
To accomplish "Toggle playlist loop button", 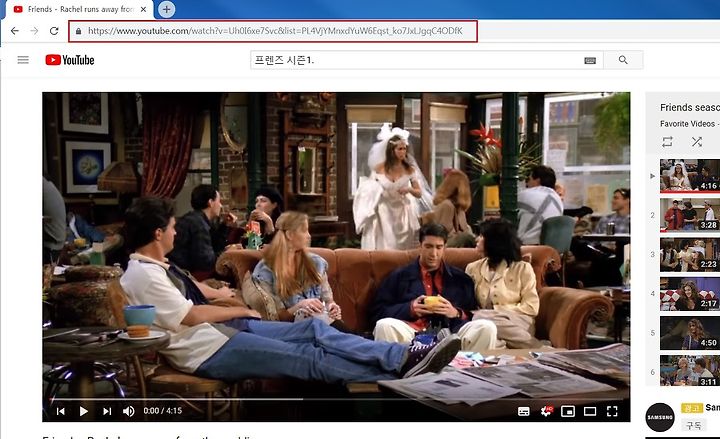I will pyautogui.click(x=667, y=142).
